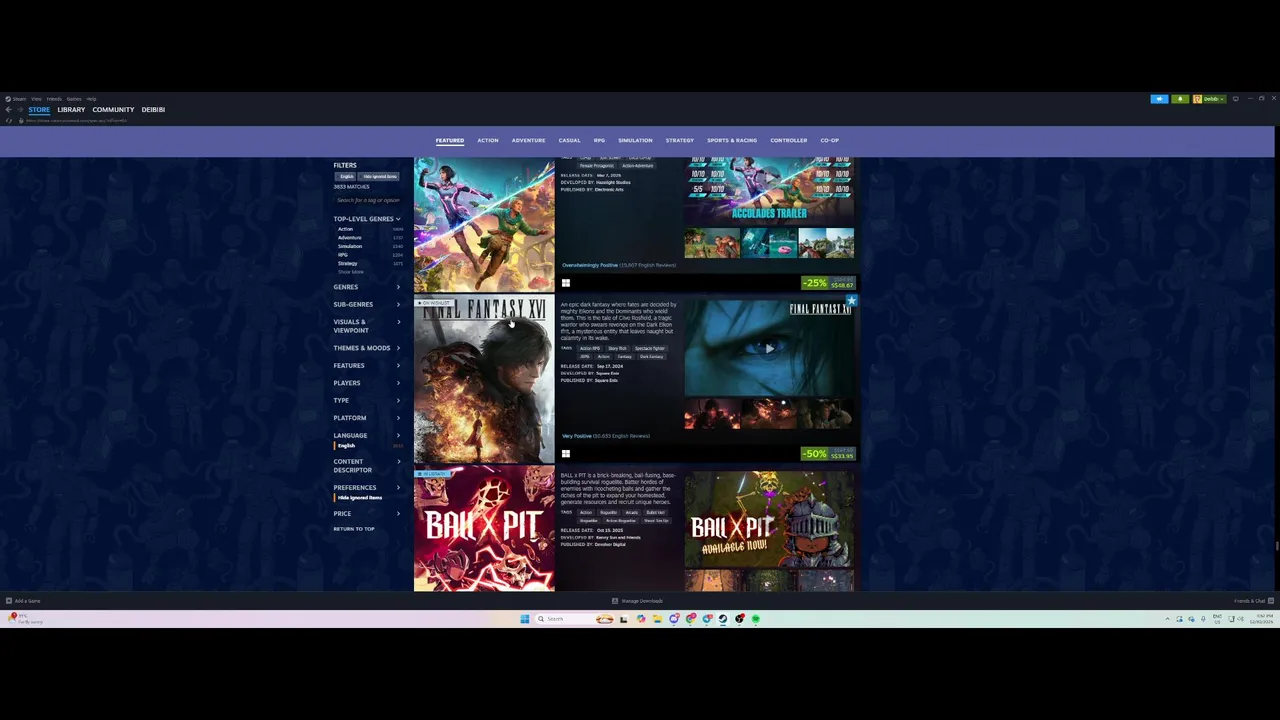This screenshot has width=1280, height=720.
Task: Check the Simulation genre filter
Action: pyautogui.click(x=369, y=246)
